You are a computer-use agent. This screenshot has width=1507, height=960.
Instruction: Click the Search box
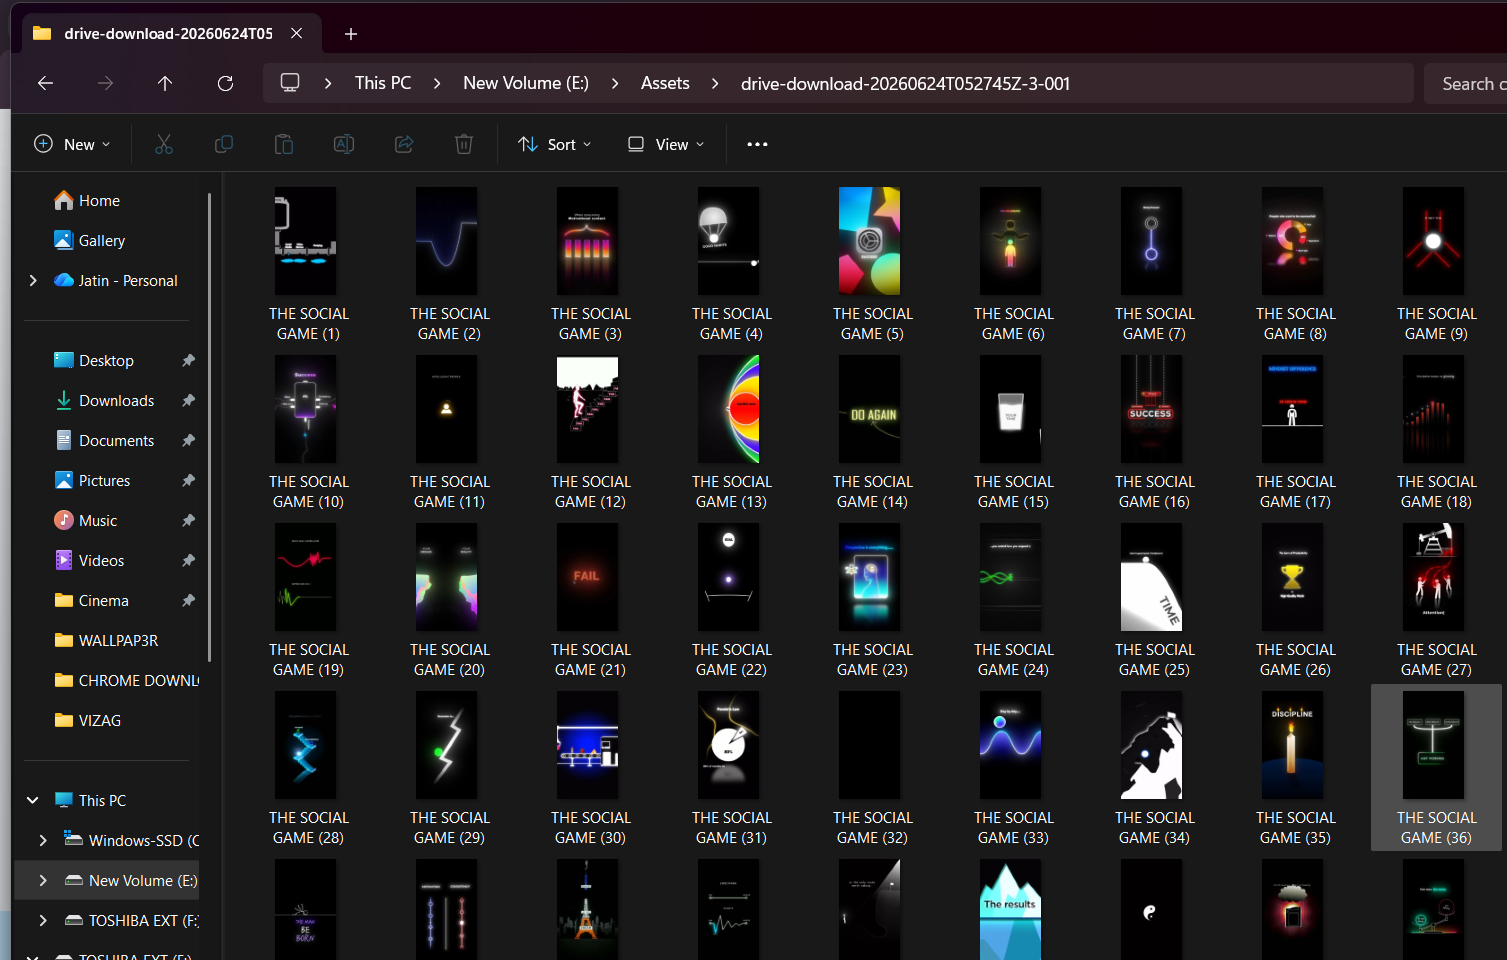[x=1466, y=84]
